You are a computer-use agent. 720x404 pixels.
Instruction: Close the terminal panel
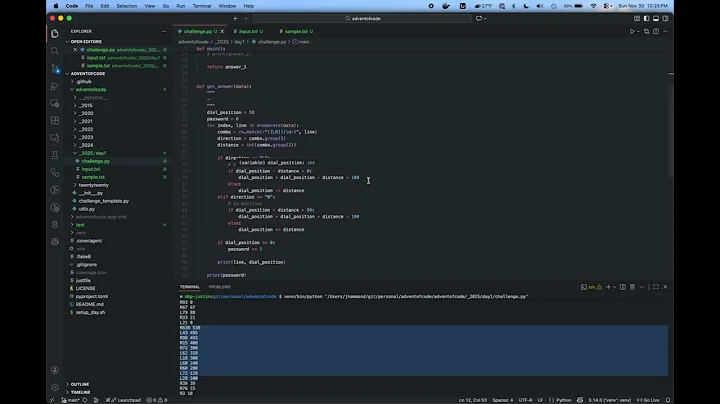(665, 287)
